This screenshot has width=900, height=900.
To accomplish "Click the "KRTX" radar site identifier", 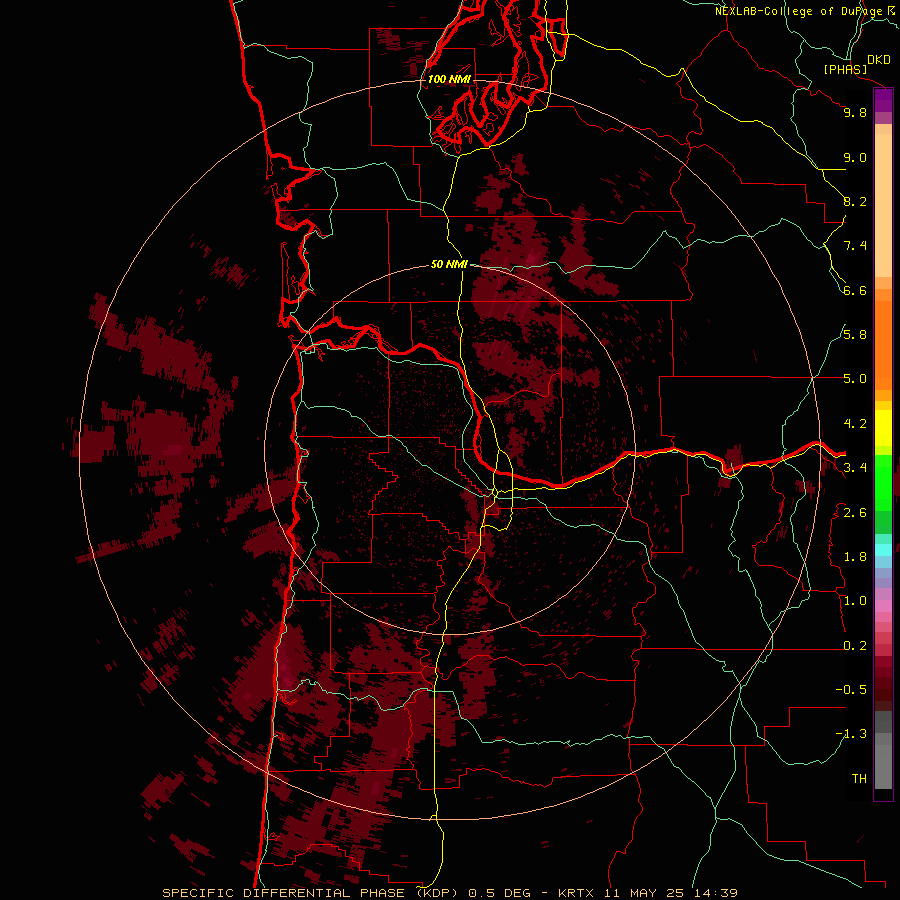I will tap(577, 893).
